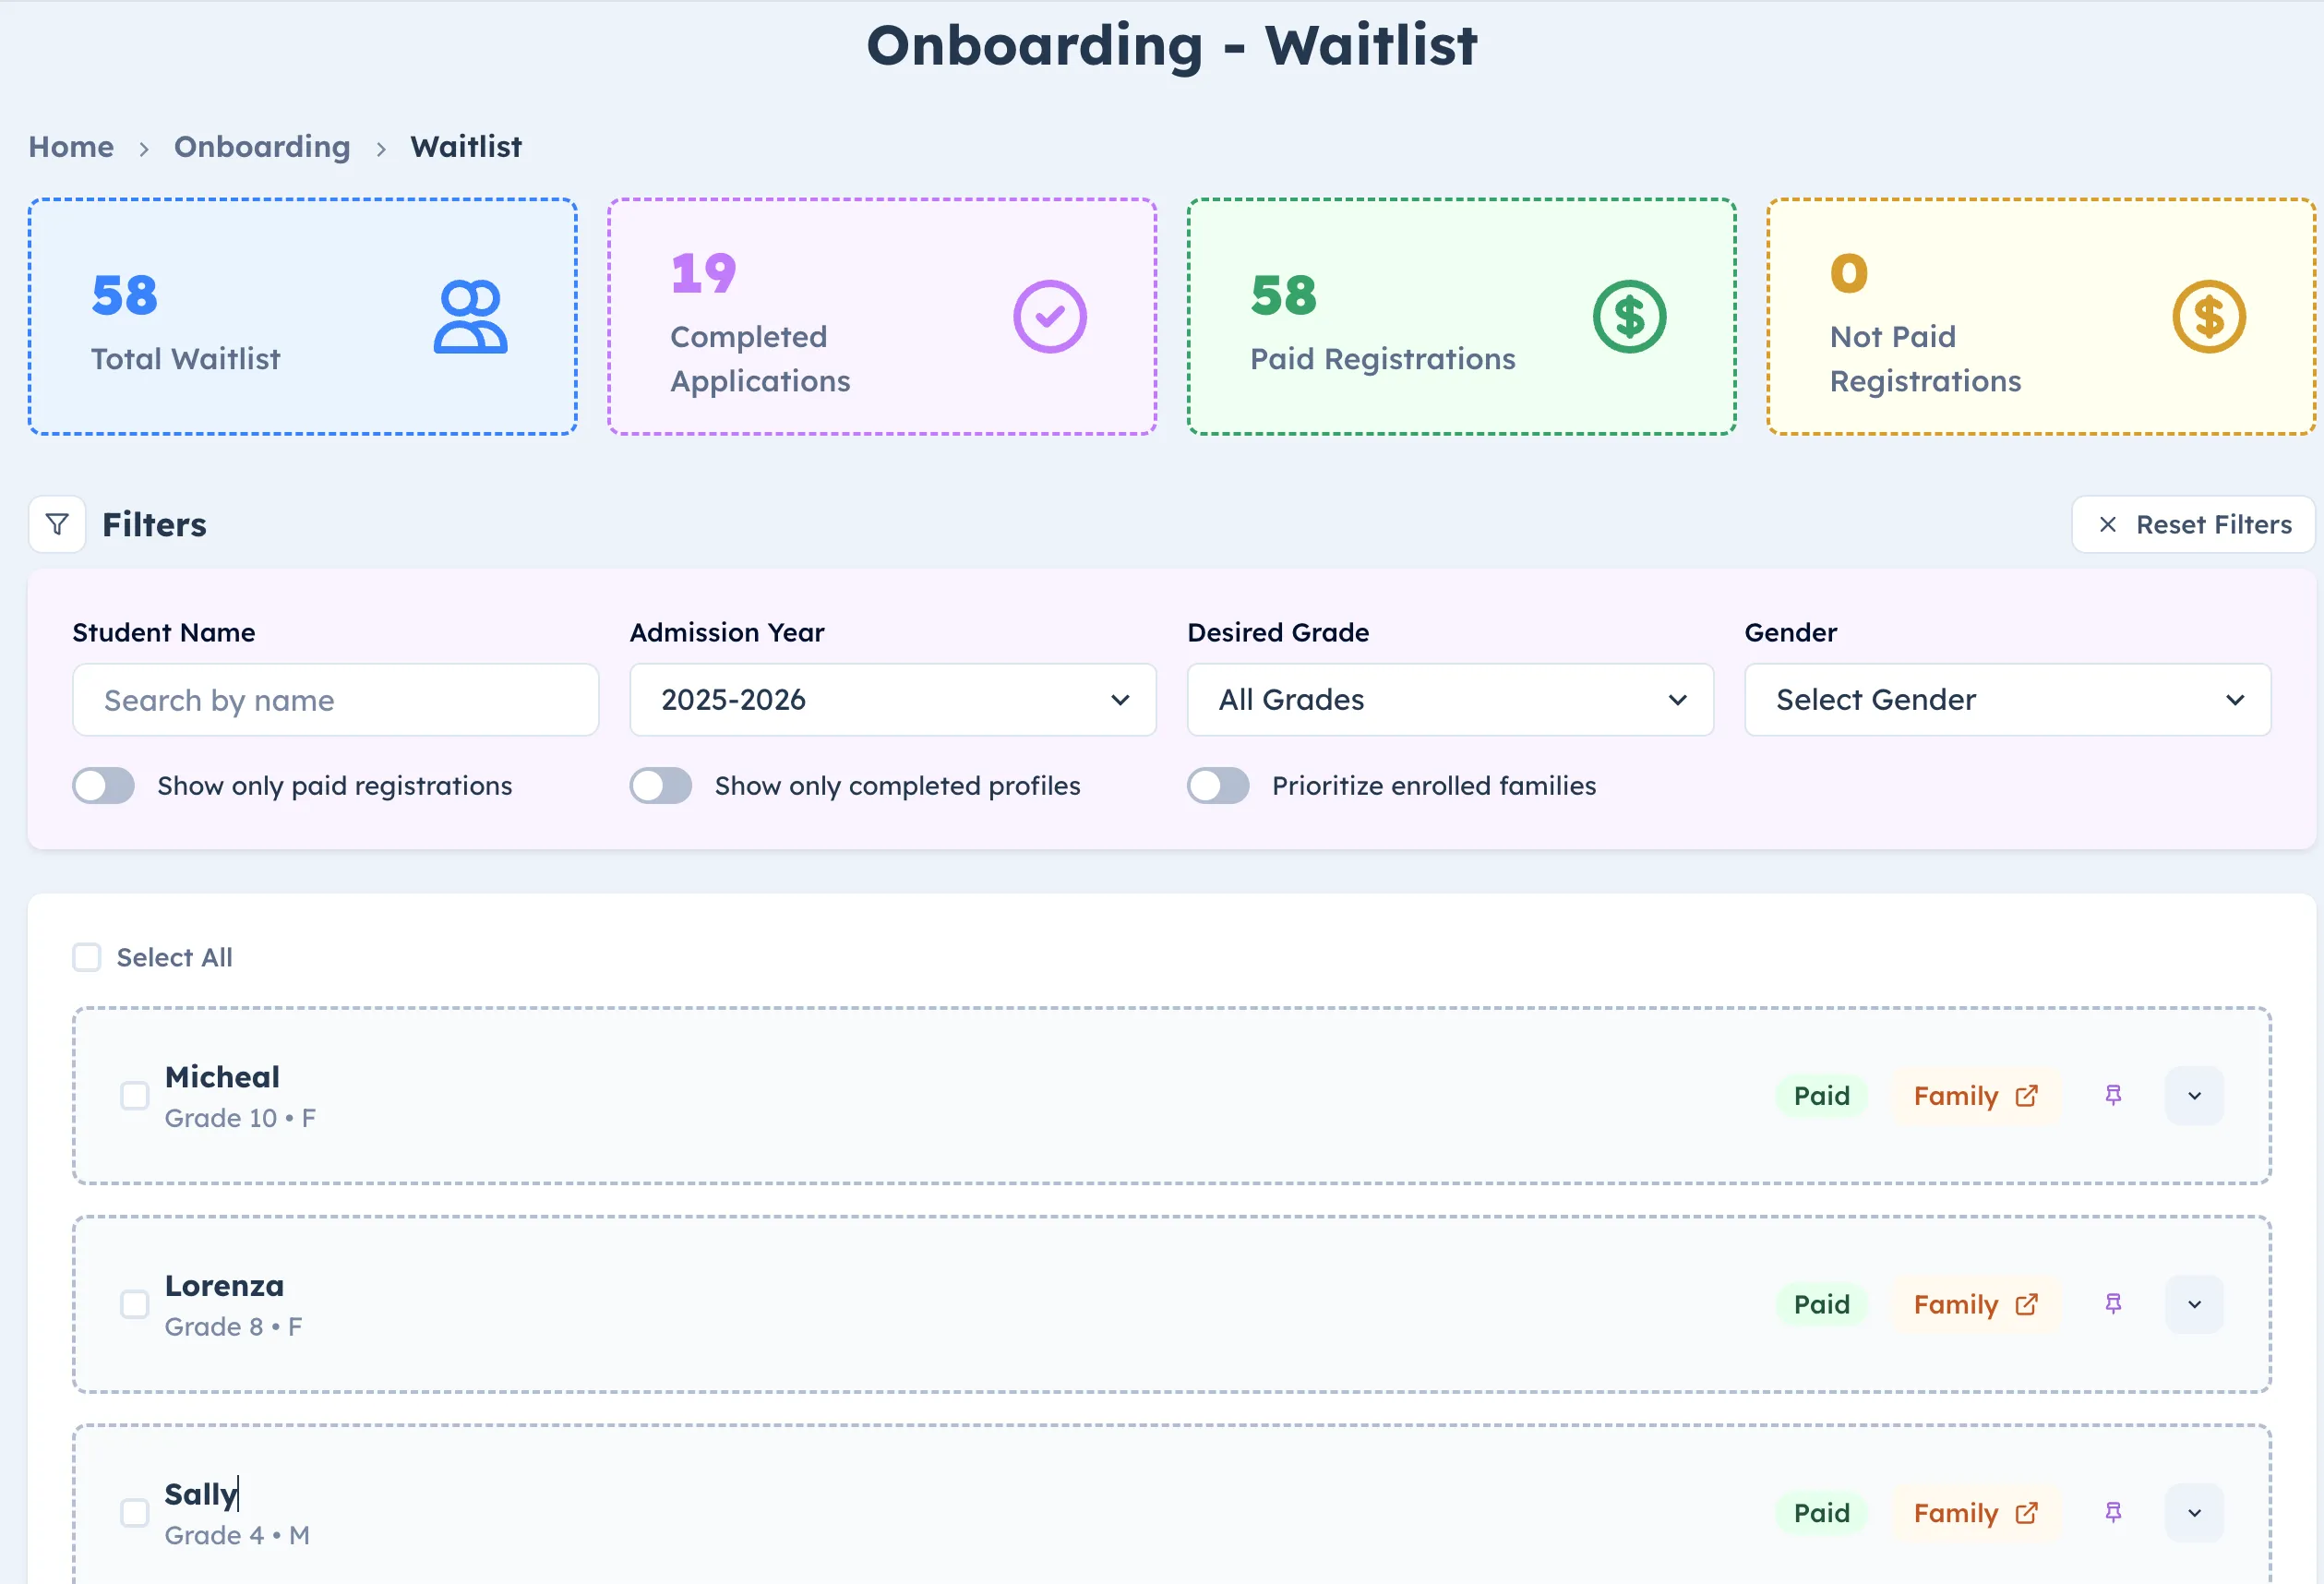Click the Search by name input field
The width and height of the screenshot is (2324, 1584).
[x=335, y=700]
